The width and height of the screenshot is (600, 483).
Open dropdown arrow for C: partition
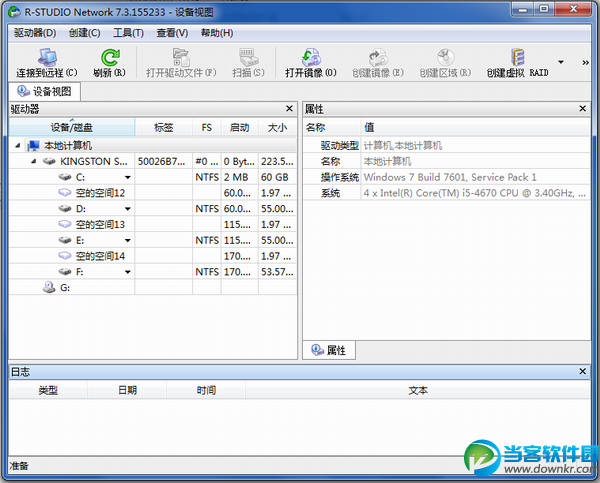[x=127, y=177]
